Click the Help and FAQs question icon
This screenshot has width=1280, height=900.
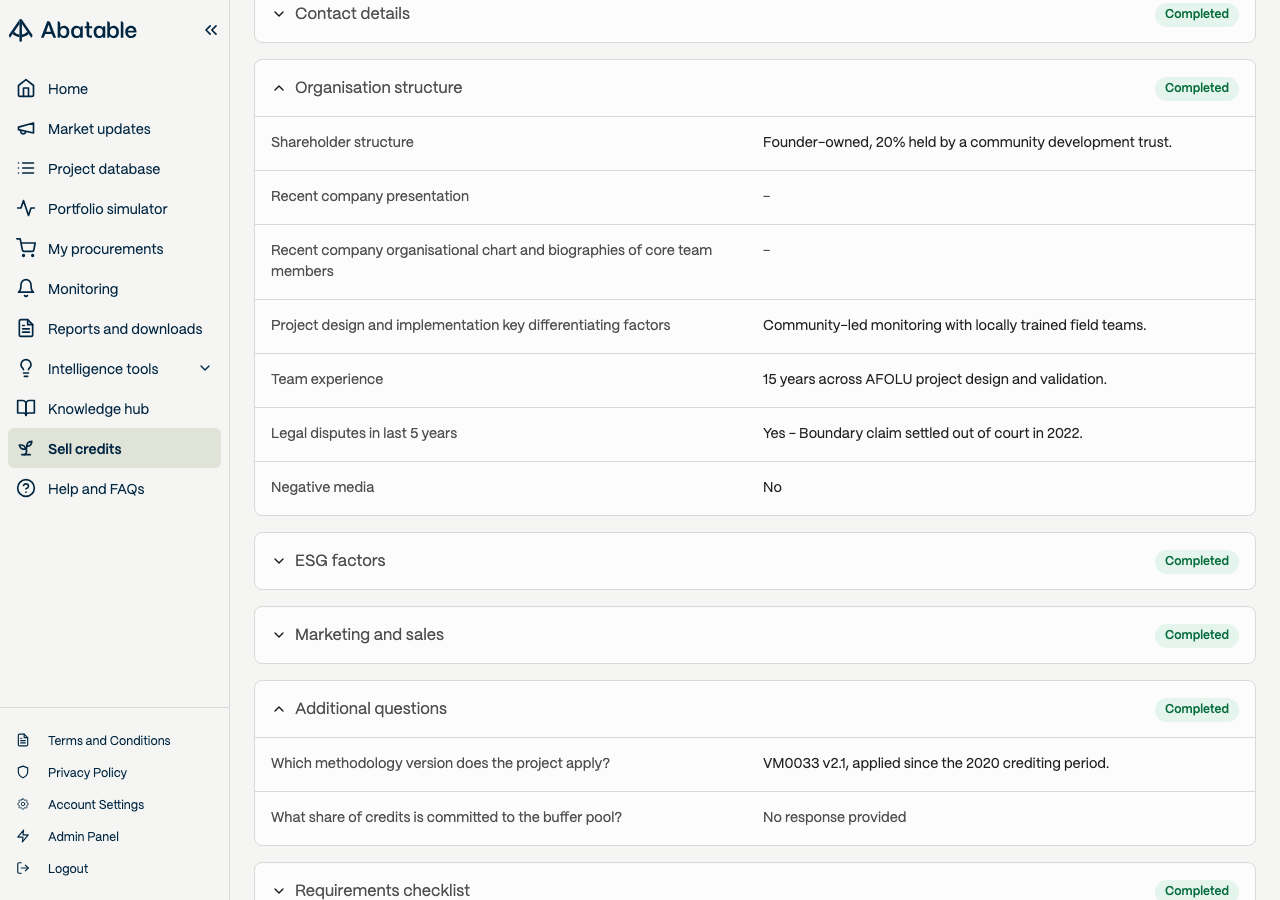[x=26, y=489]
